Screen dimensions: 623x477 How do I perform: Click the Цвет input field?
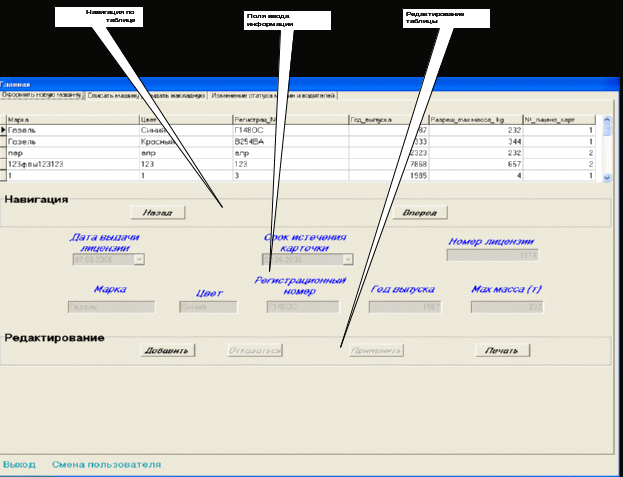tap(208, 307)
